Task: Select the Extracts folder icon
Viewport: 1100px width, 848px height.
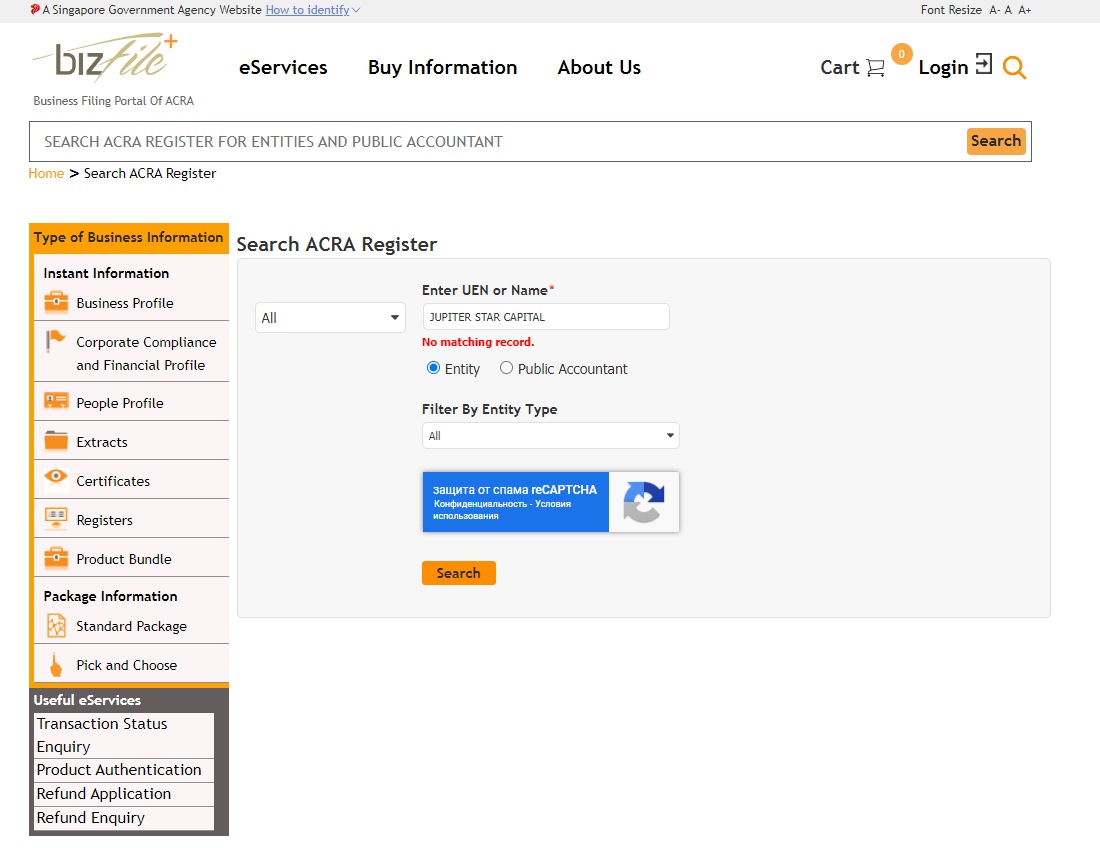Action: click(56, 441)
